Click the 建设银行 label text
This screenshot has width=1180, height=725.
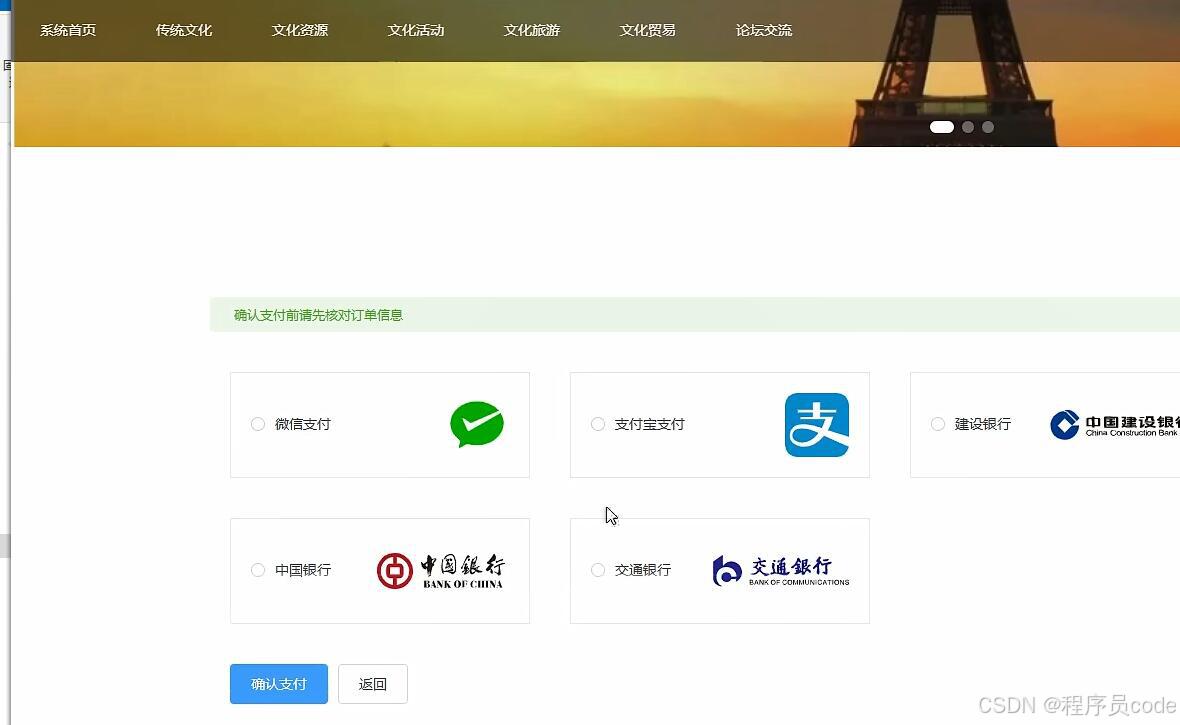click(983, 424)
